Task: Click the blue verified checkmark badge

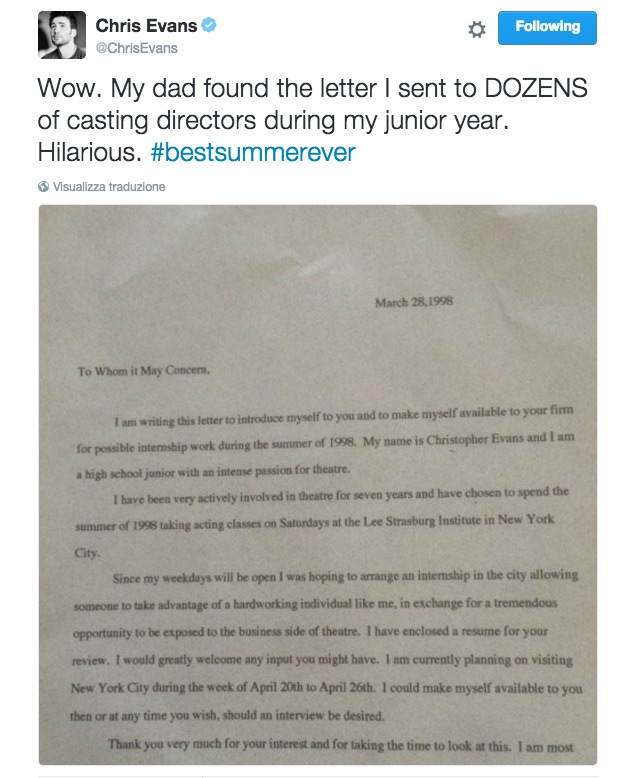Action: coord(209,25)
